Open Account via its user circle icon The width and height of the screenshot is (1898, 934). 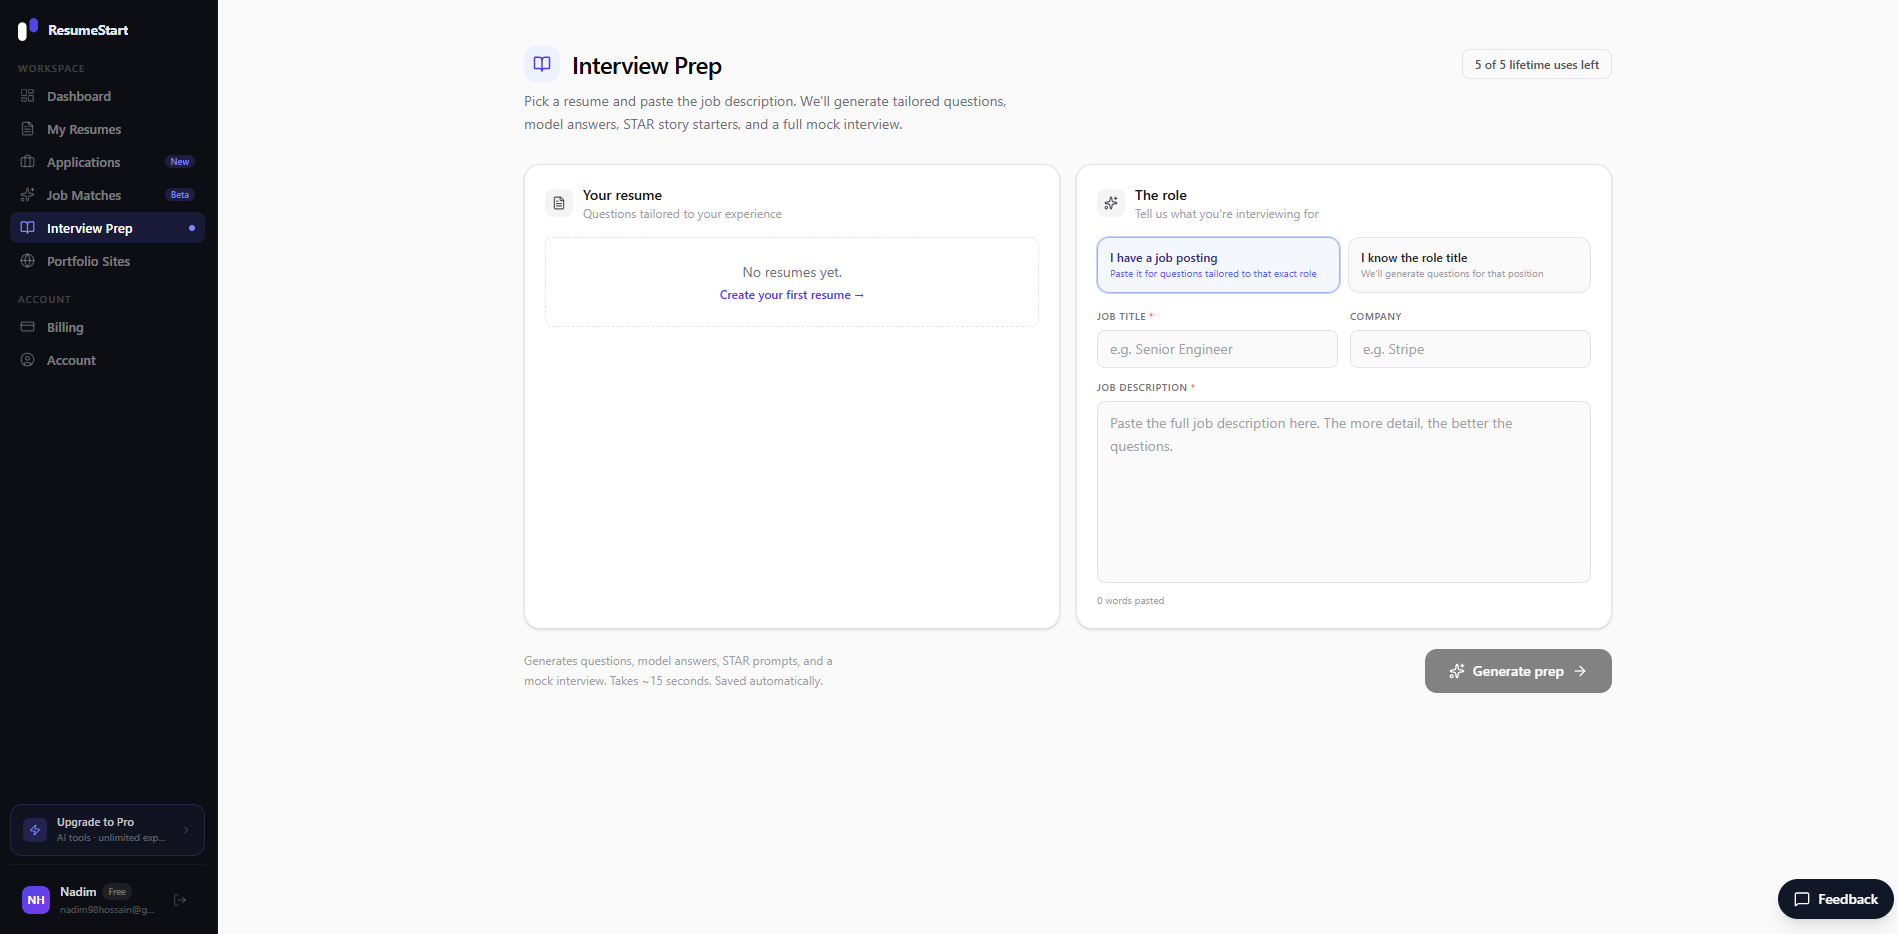28,360
